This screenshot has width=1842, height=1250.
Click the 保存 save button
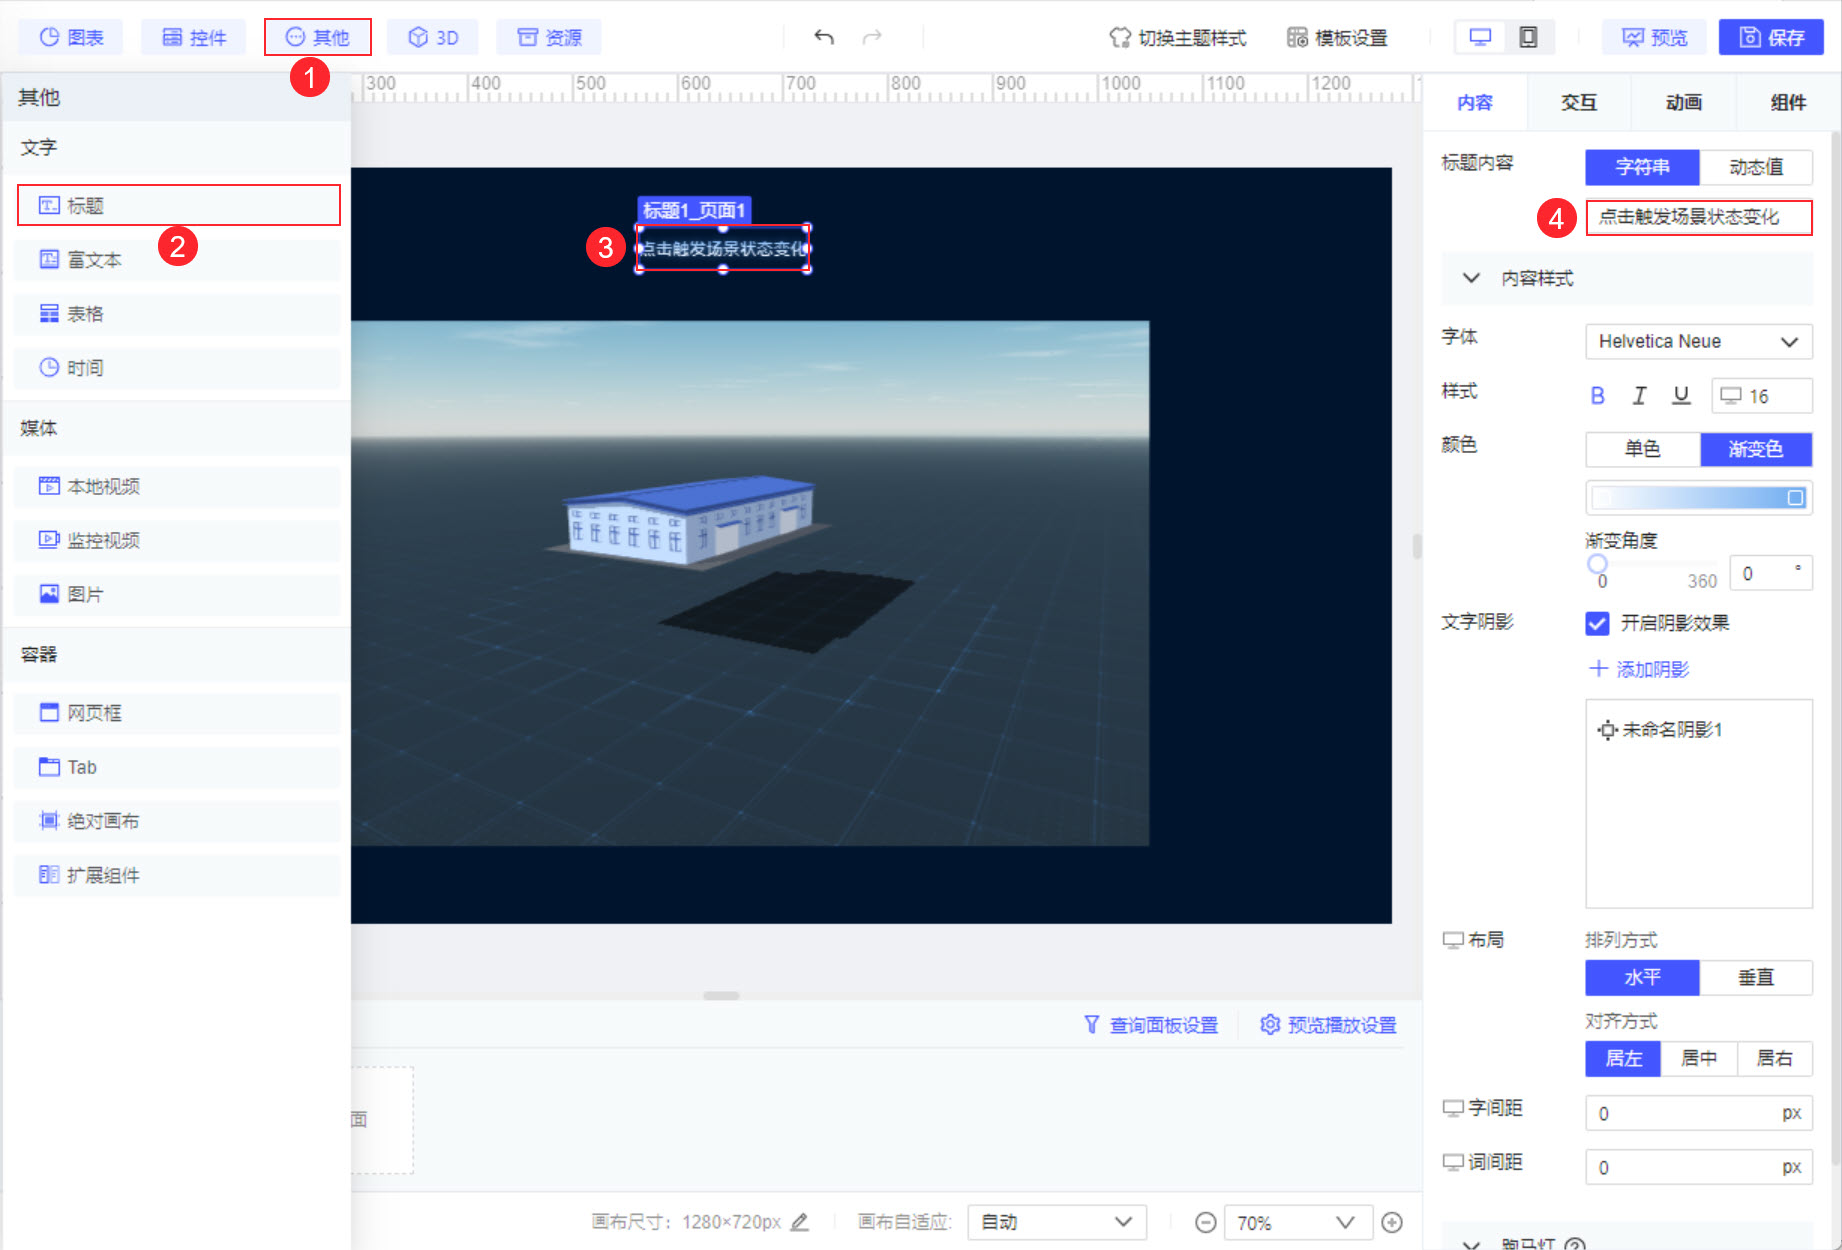pos(1771,38)
